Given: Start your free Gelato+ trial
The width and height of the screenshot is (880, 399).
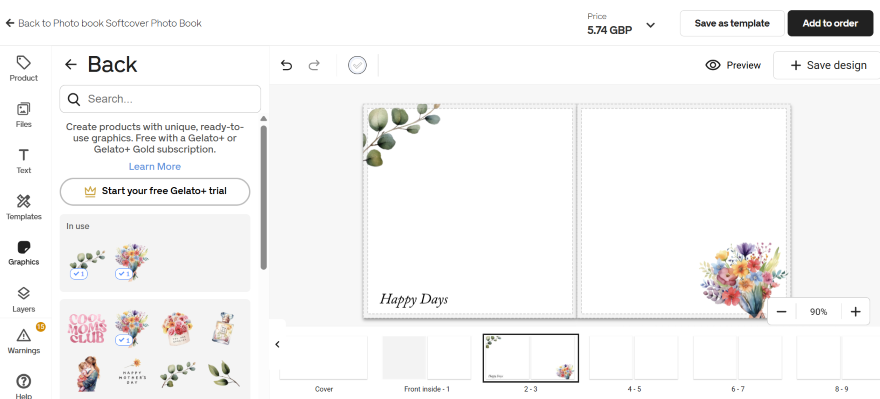Looking at the screenshot, I should click(x=155, y=191).
